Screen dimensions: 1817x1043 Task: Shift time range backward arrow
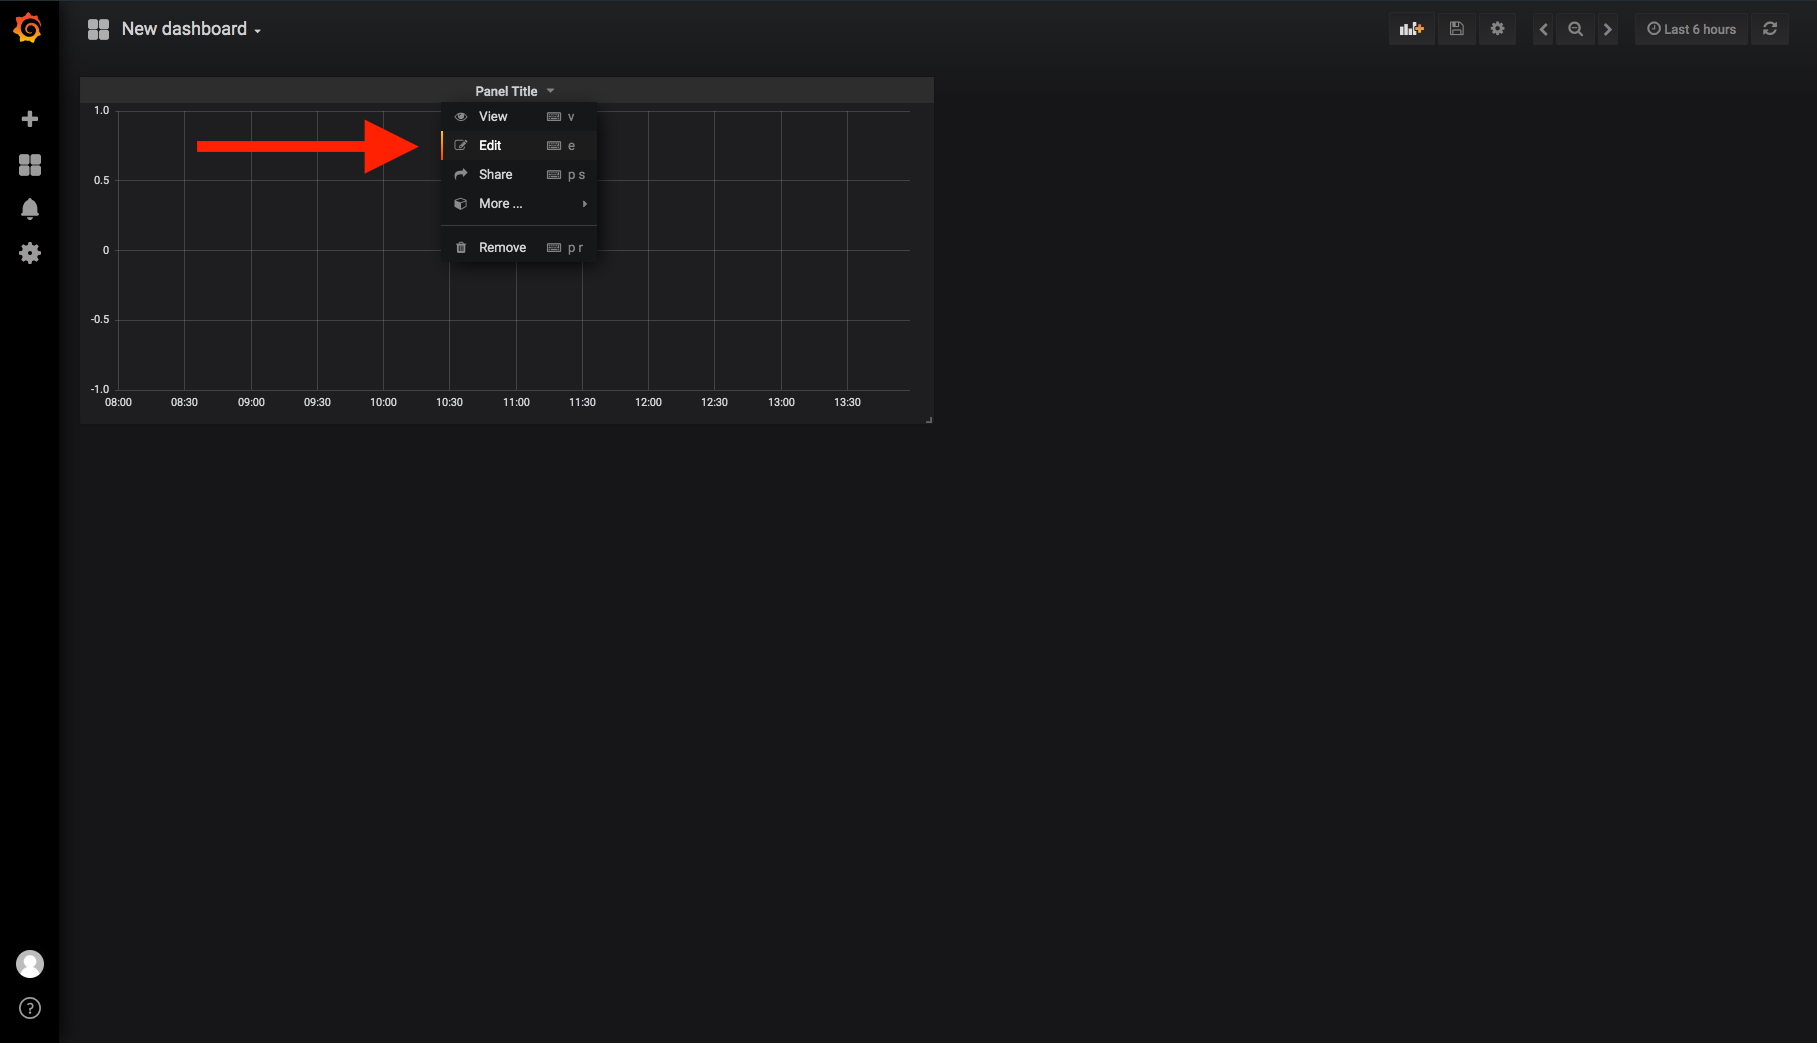(x=1543, y=29)
